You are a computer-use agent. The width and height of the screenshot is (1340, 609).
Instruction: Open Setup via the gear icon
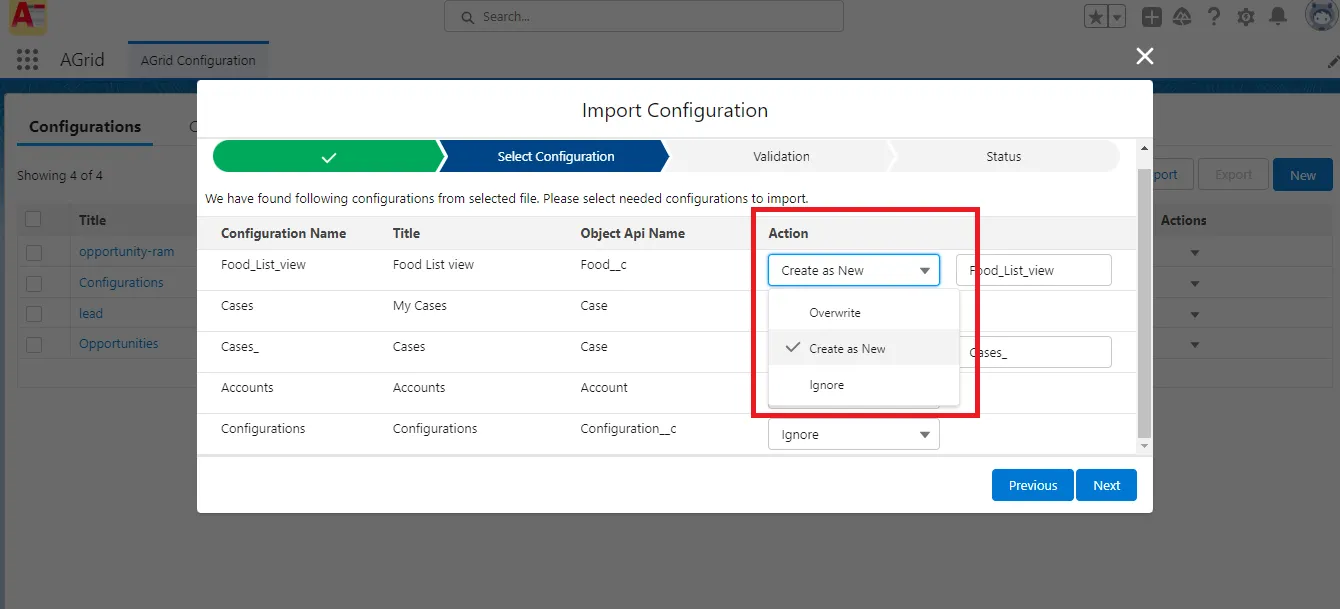1245,16
